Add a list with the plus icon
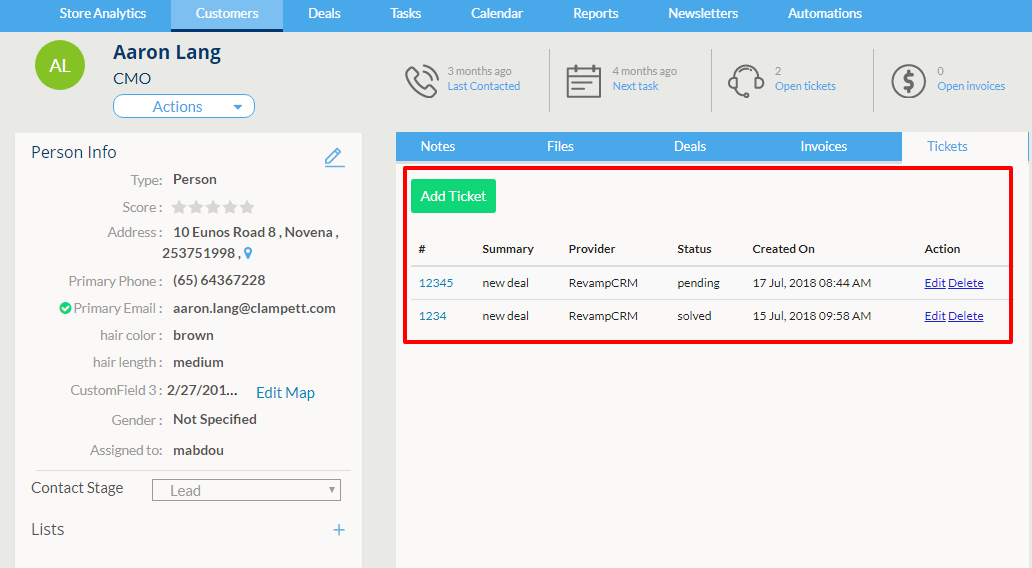The image size is (1032, 568). (x=339, y=530)
